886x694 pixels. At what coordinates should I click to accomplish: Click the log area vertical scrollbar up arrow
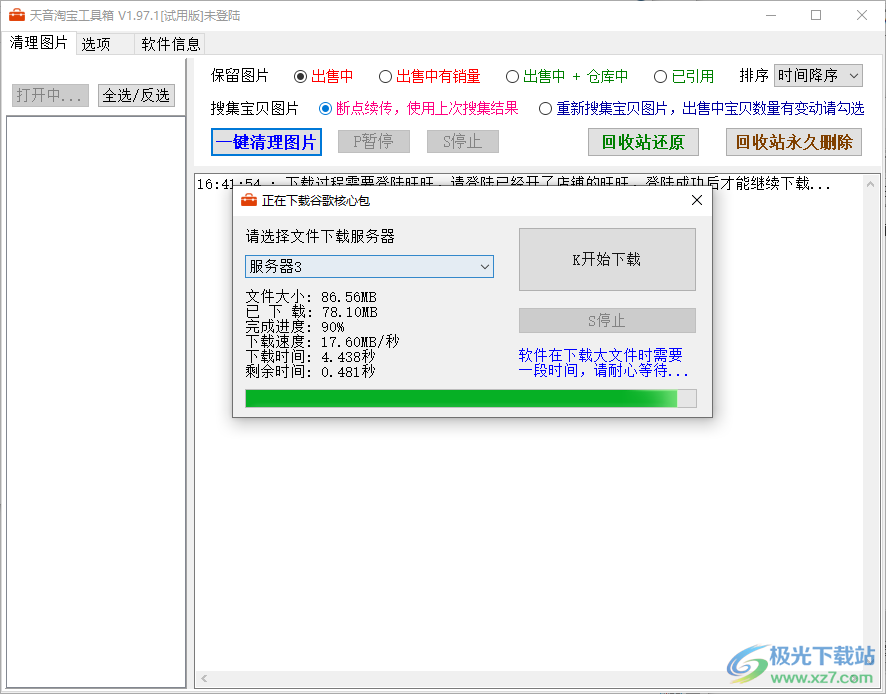click(x=871, y=184)
